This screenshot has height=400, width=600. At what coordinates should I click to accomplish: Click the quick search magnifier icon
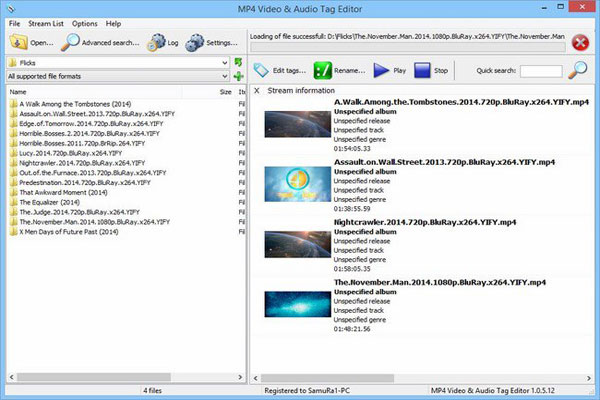[578, 70]
